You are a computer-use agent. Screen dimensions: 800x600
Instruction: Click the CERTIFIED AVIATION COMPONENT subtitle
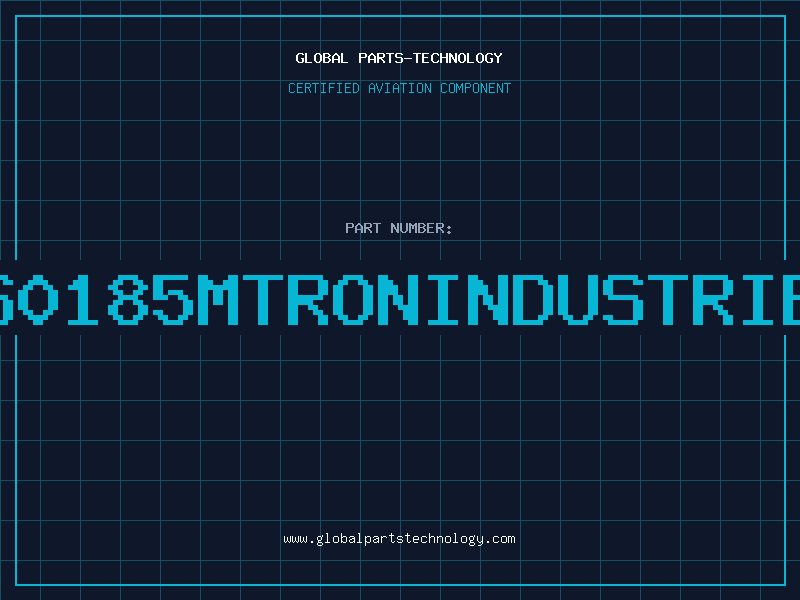point(399,88)
